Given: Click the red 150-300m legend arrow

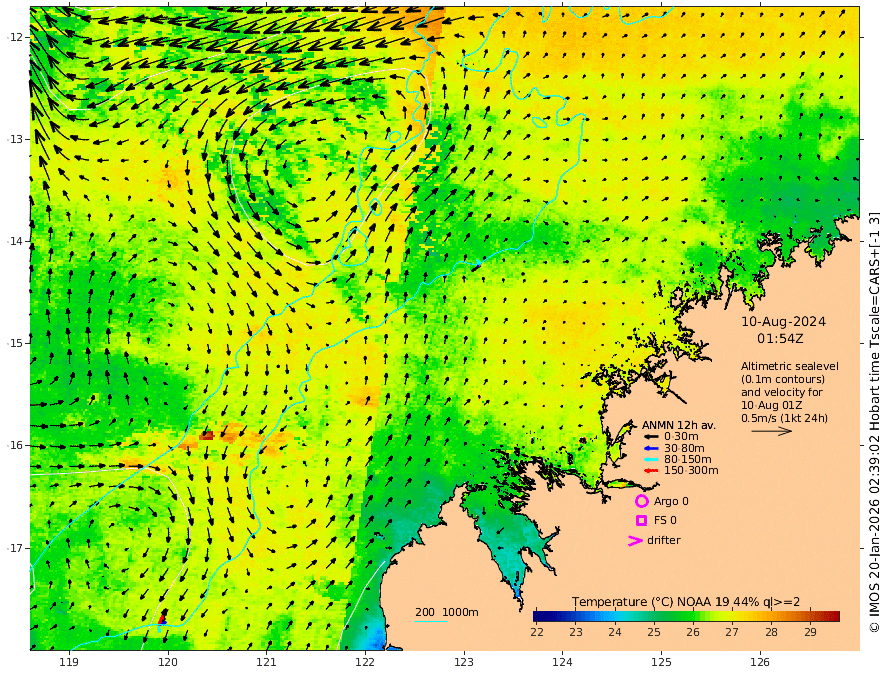Looking at the screenshot, I should [650, 471].
